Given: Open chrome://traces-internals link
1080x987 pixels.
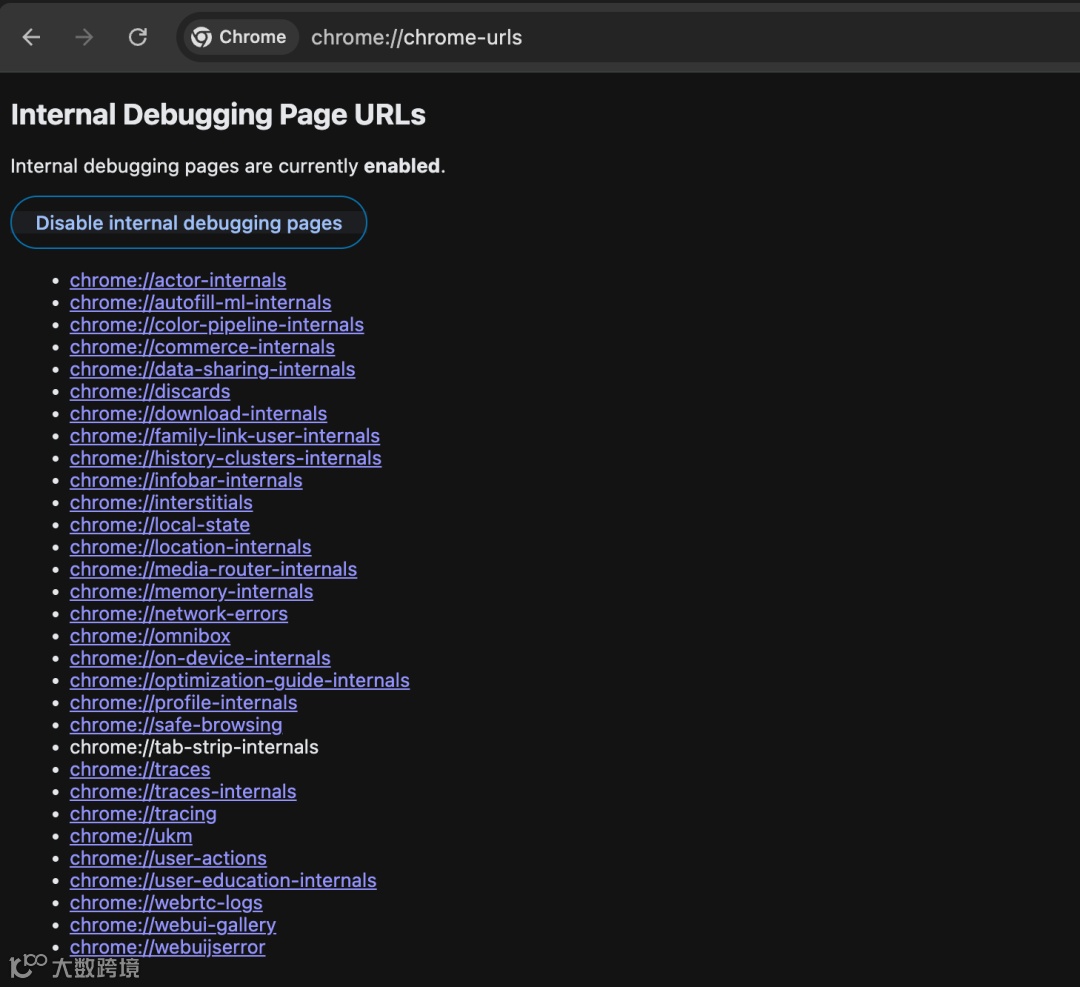Looking at the screenshot, I should click(x=183, y=791).
